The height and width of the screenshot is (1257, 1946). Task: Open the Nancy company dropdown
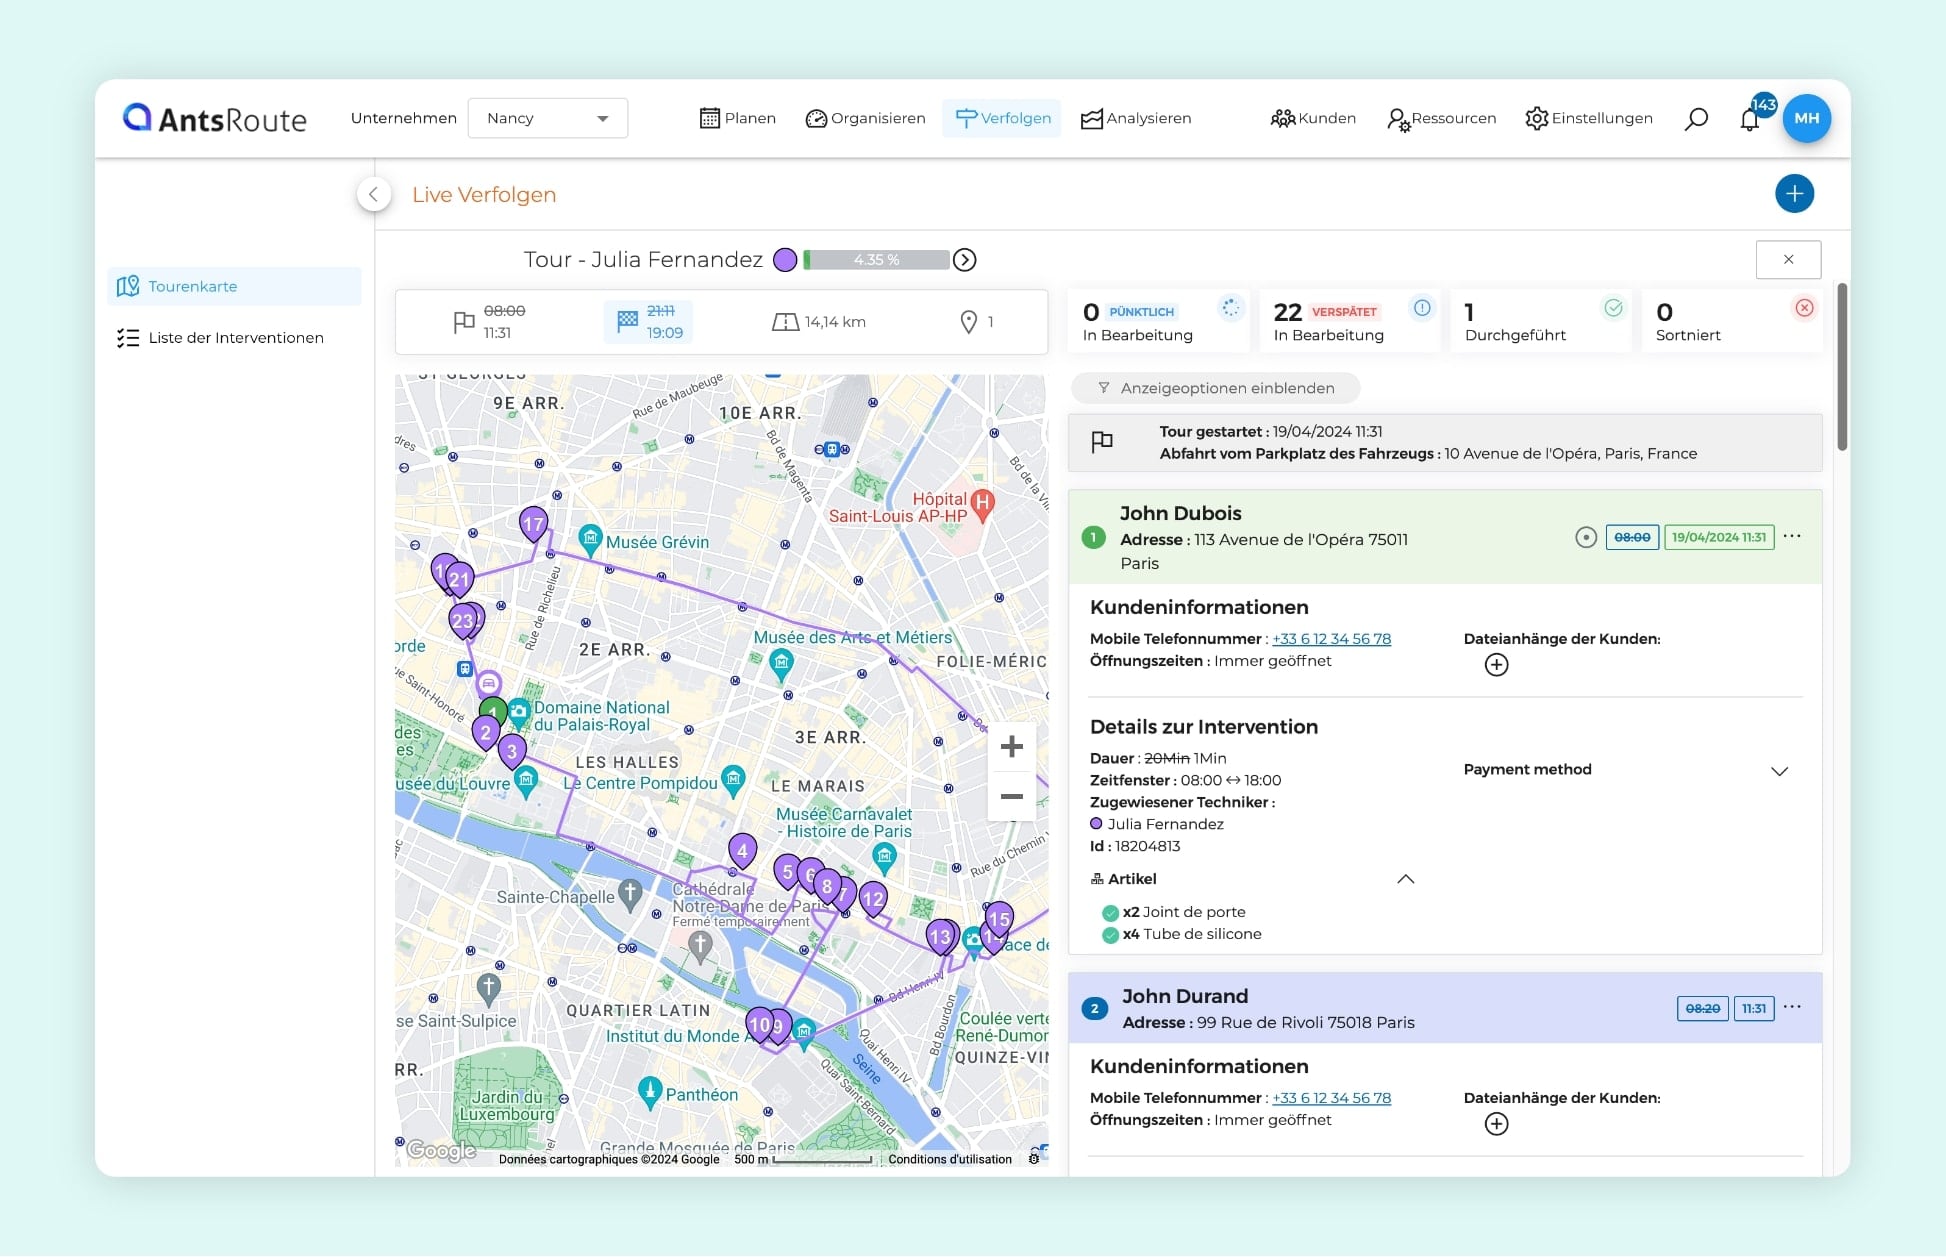click(547, 118)
